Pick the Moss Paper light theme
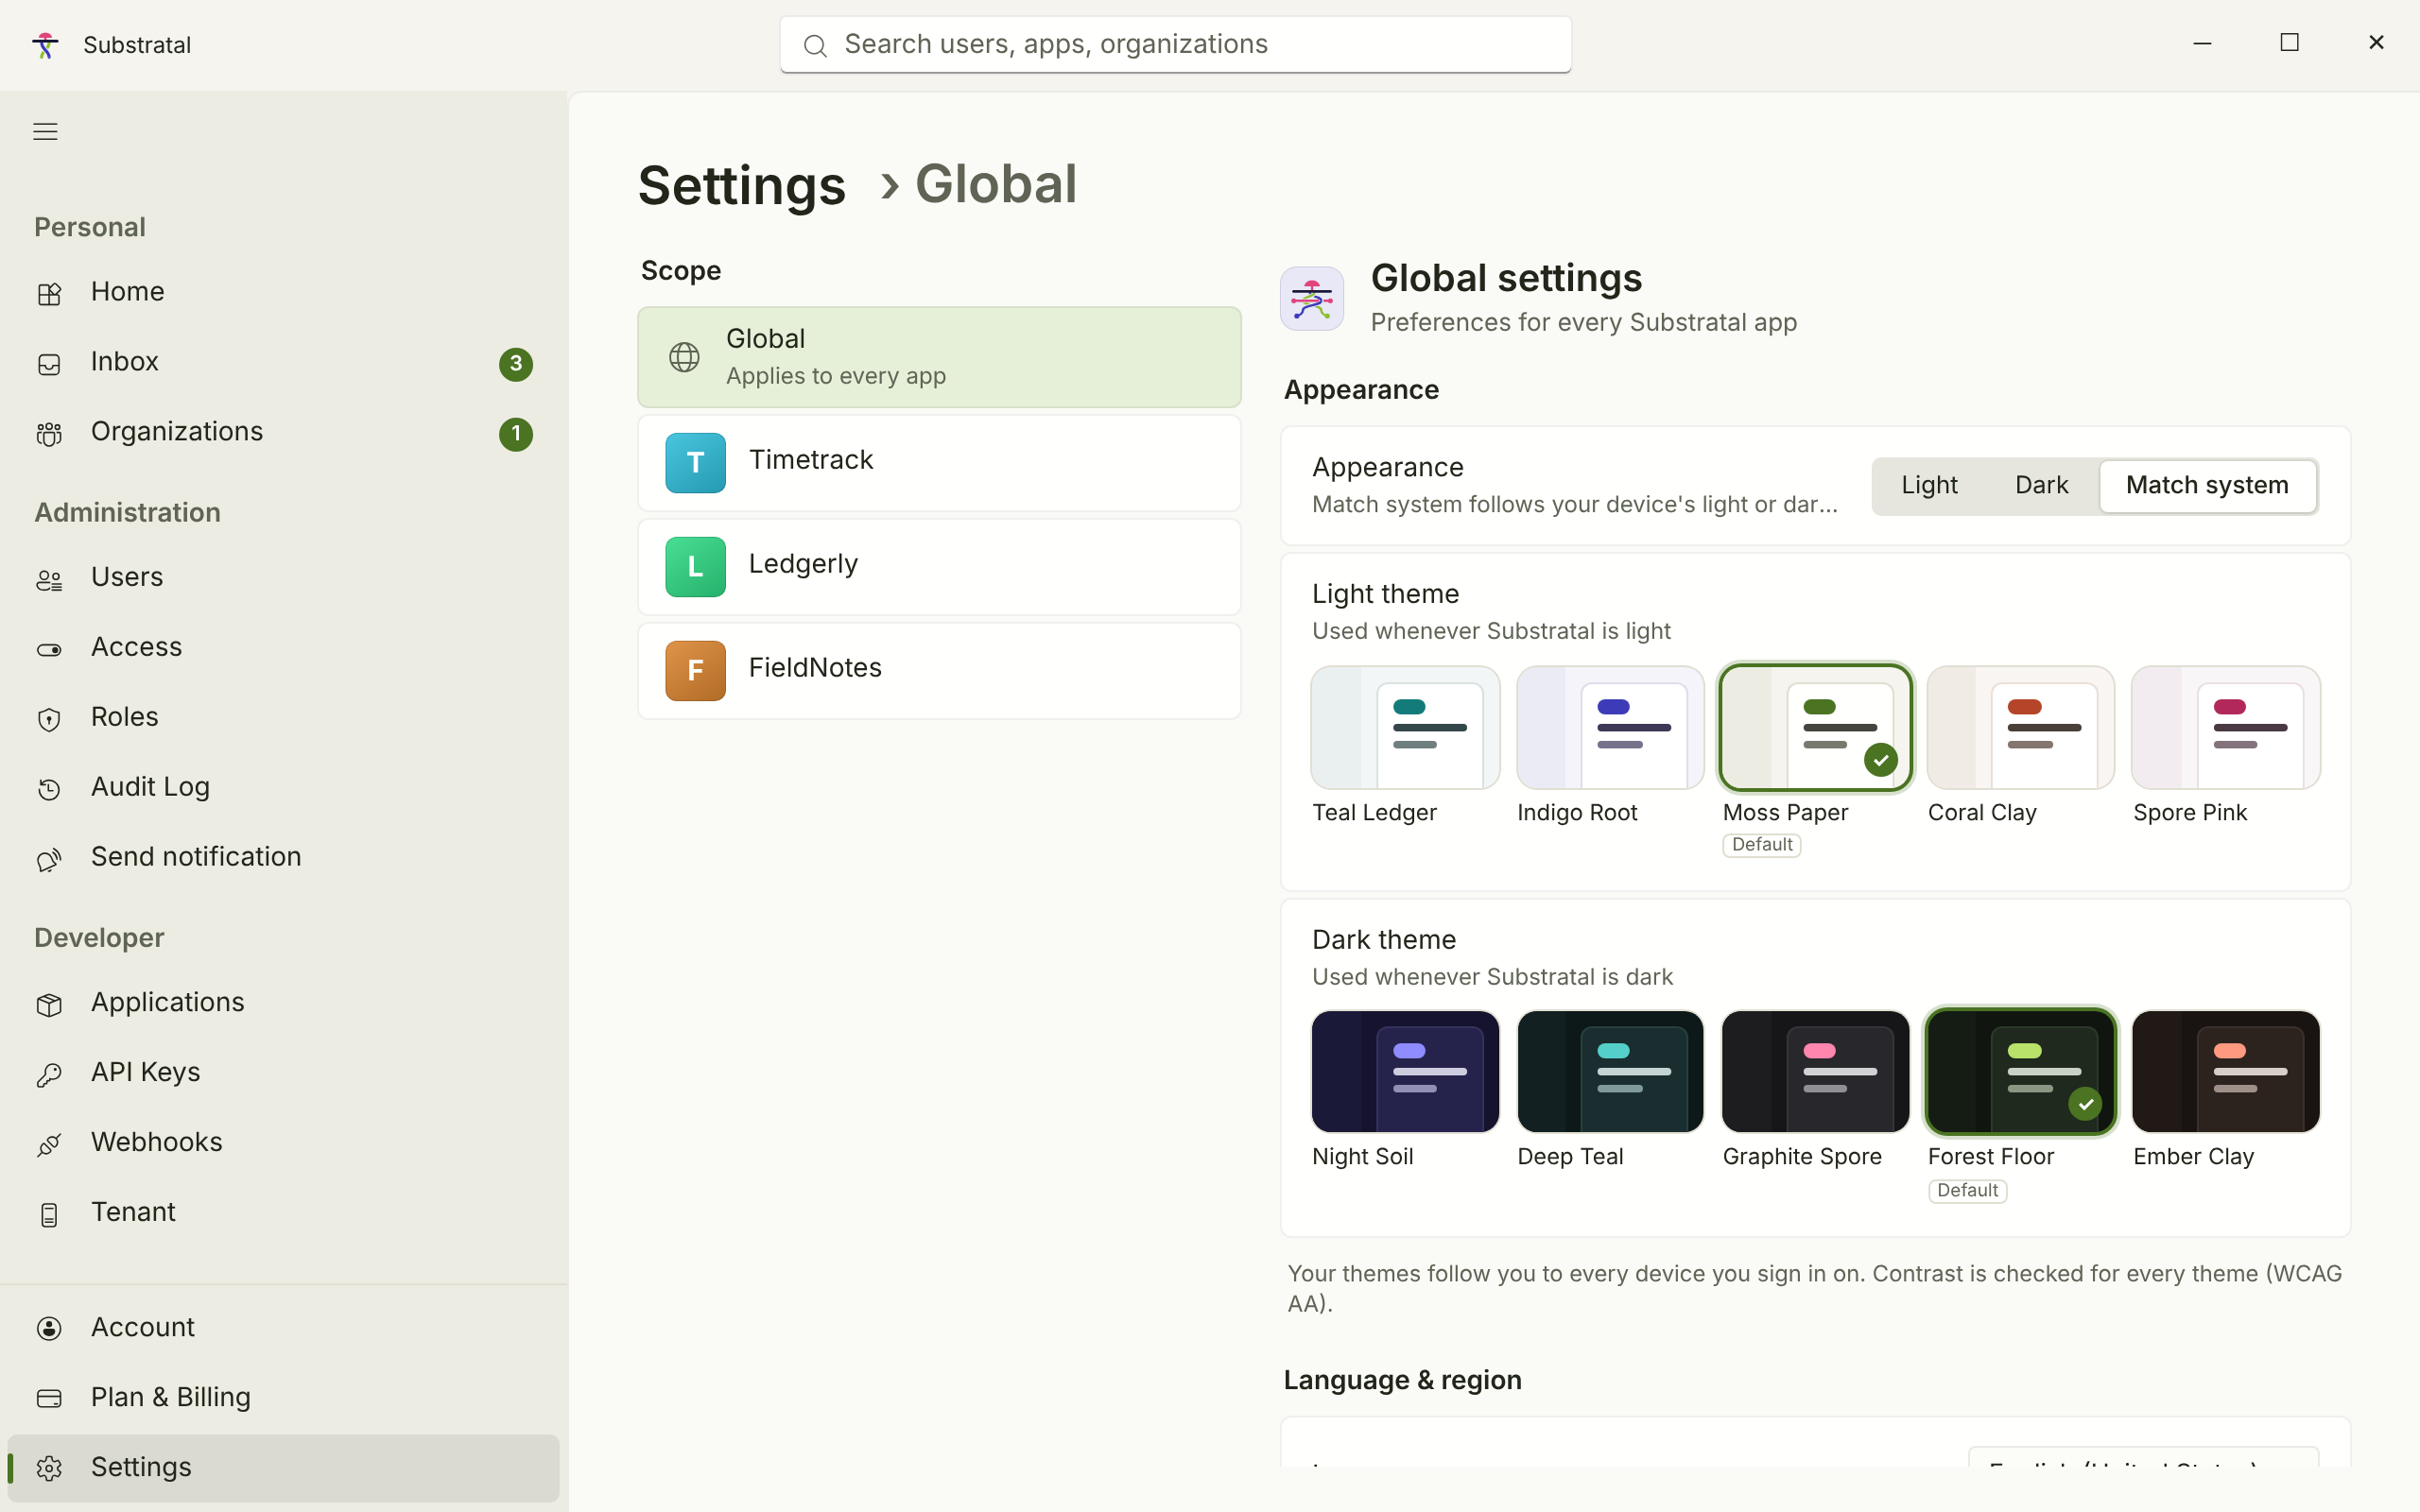The width and height of the screenshot is (2420, 1512). (x=1815, y=728)
